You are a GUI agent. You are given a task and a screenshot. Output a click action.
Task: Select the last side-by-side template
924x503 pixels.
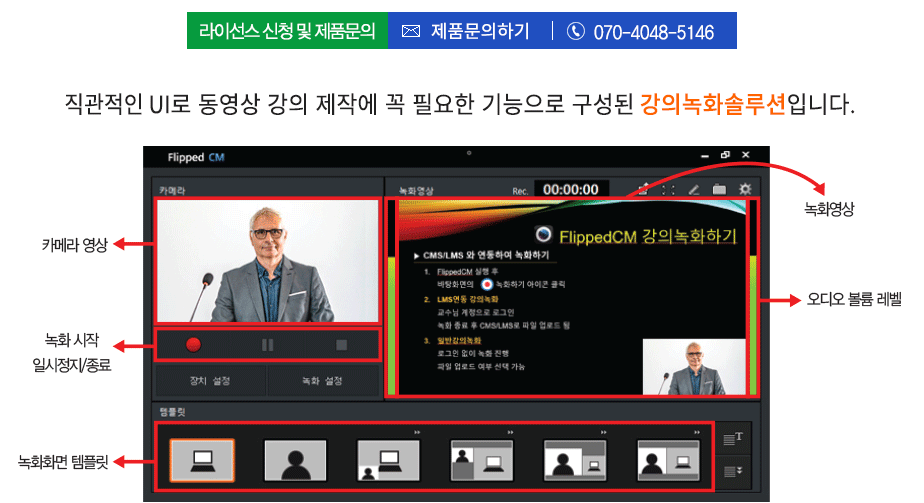668,460
